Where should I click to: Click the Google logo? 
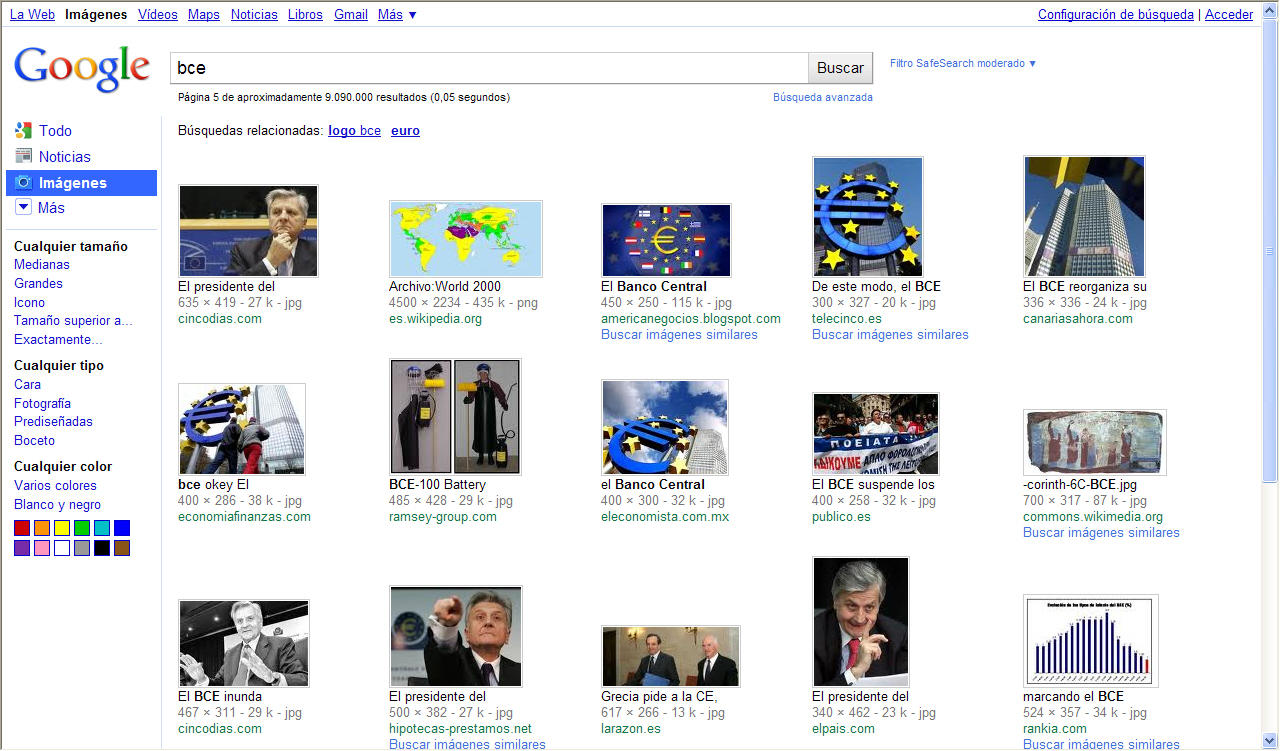pos(82,68)
